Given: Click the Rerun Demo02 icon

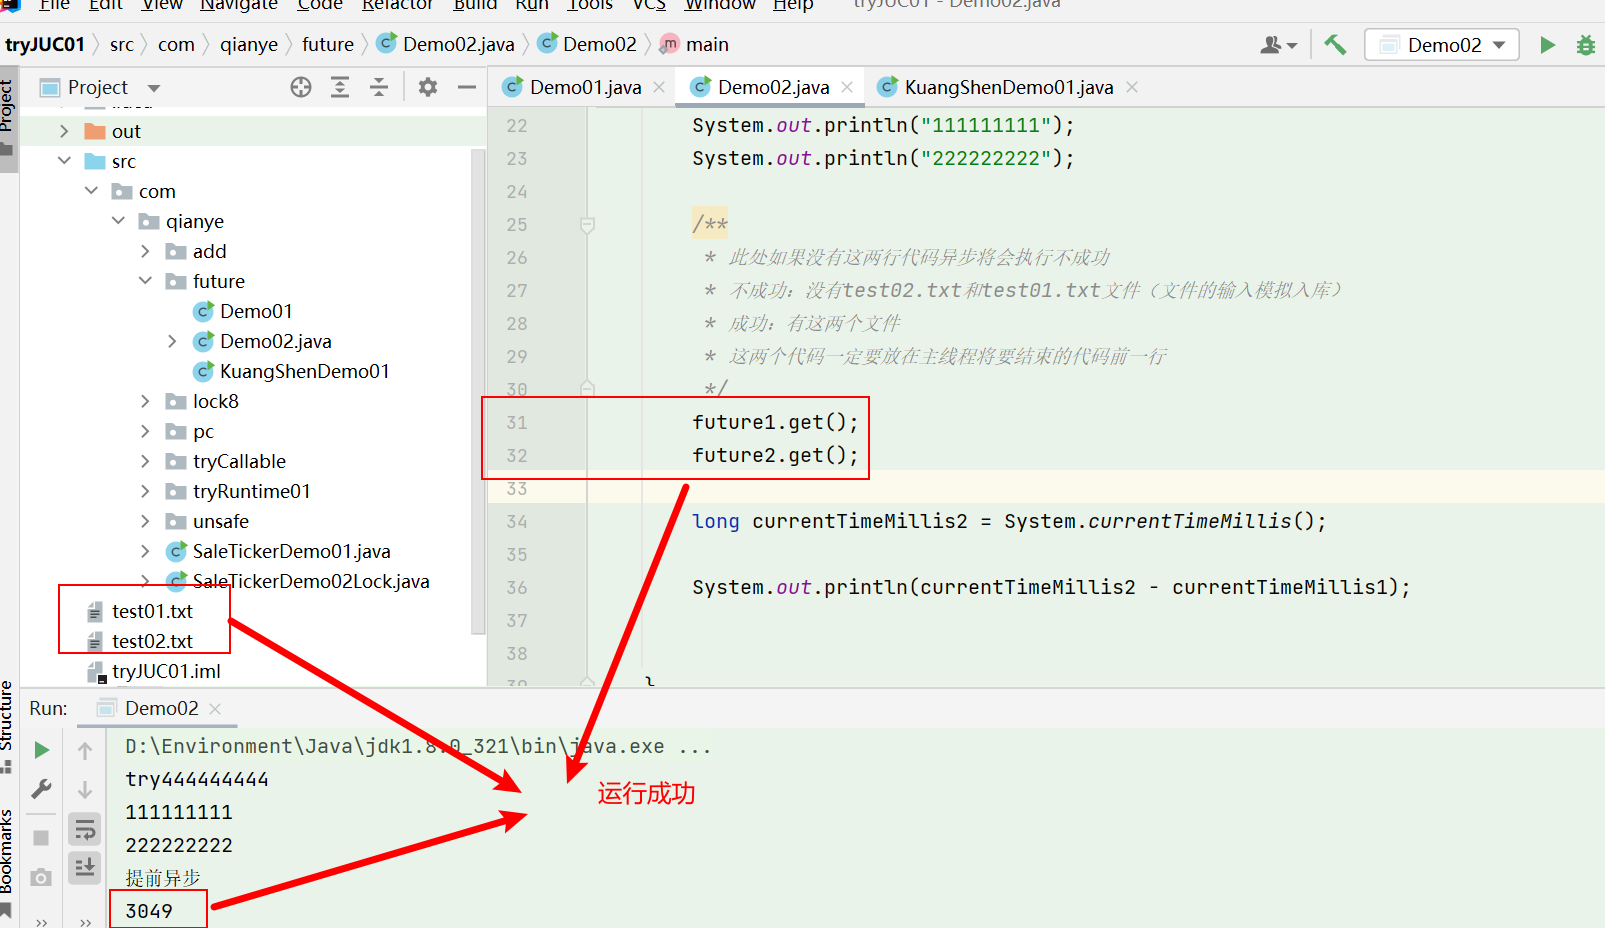Looking at the screenshot, I should click(x=40, y=748).
